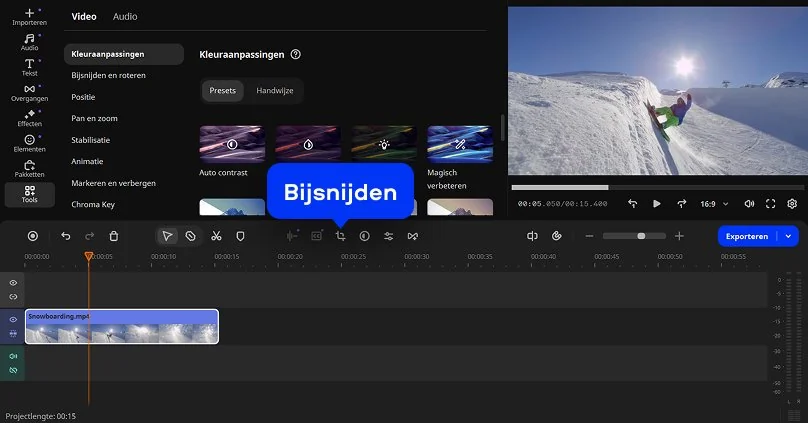Click the crop tool icon in toolbar

coord(341,236)
